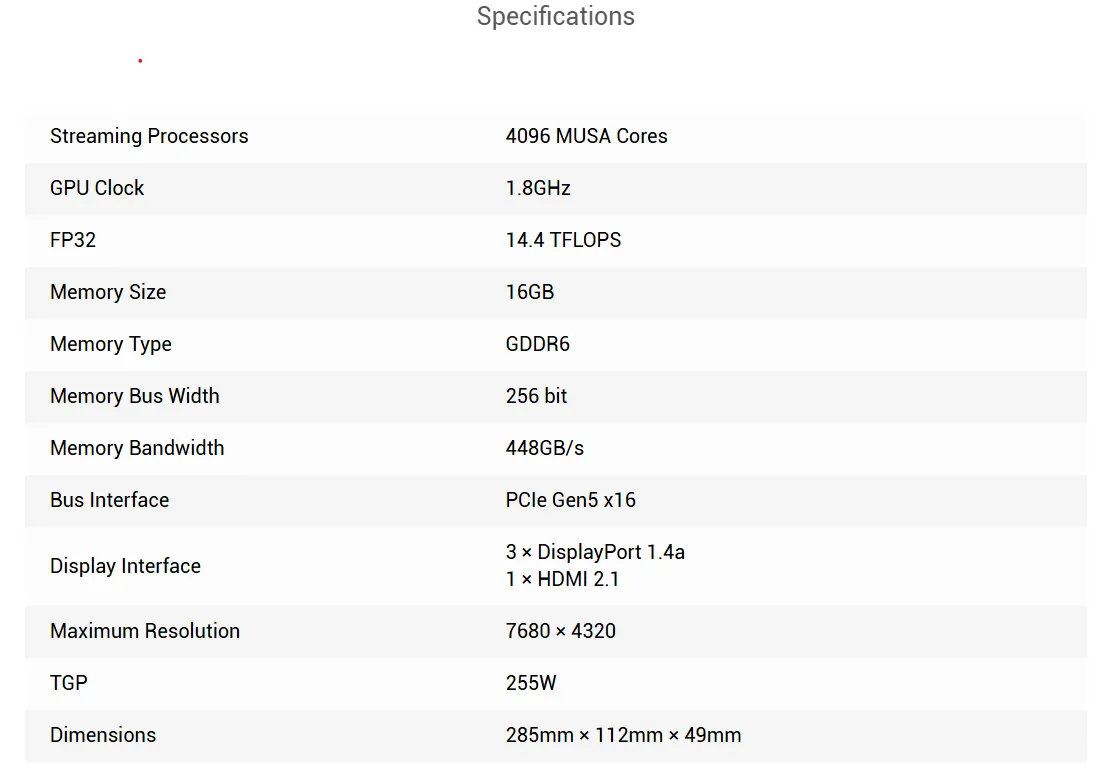Screen dimensions: 1096x777
Task: Click the 448GB/s bandwidth value
Action: 545,448
